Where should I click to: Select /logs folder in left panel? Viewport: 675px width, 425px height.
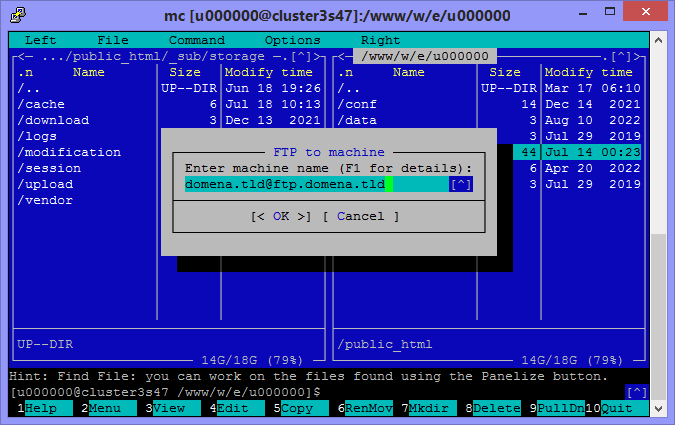point(37,136)
